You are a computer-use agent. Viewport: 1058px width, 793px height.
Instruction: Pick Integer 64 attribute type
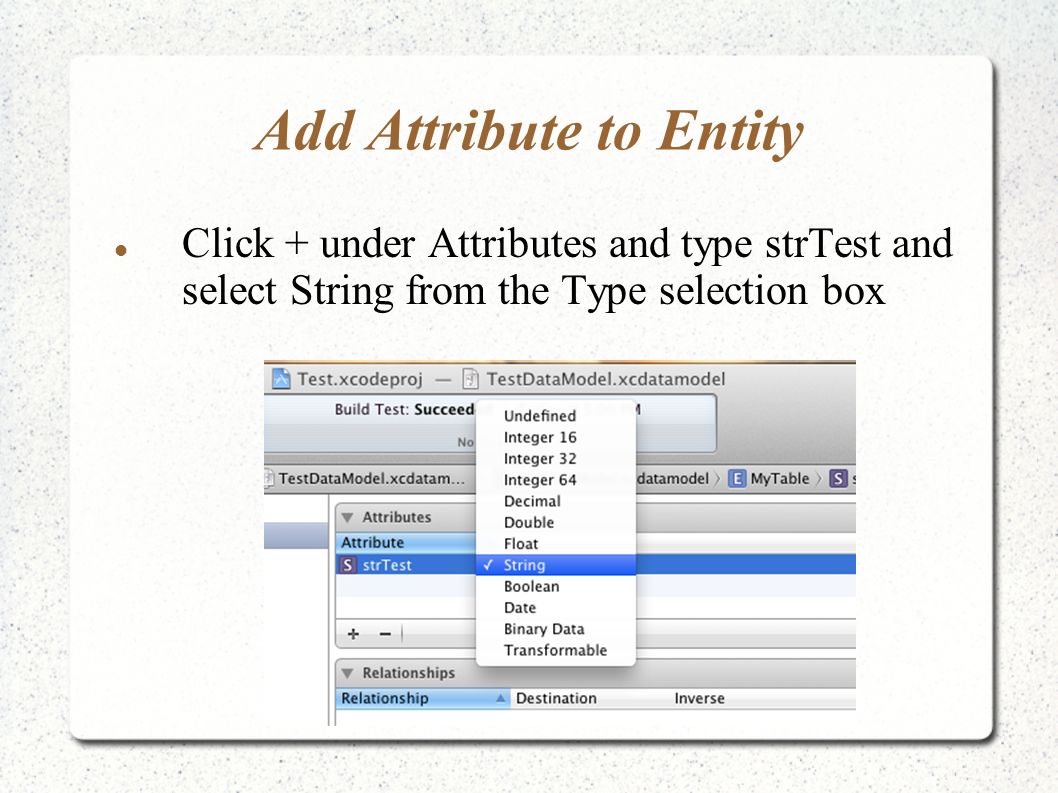[556, 480]
